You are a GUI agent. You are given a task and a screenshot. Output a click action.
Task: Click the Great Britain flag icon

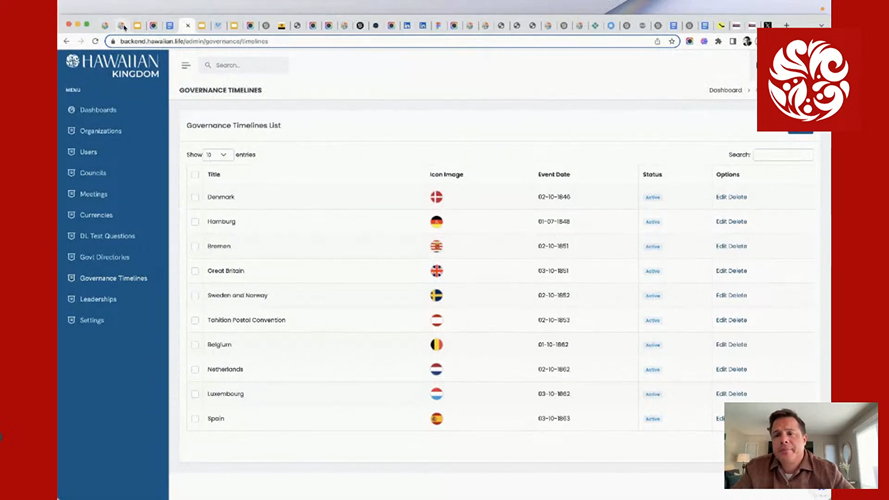(x=436, y=271)
